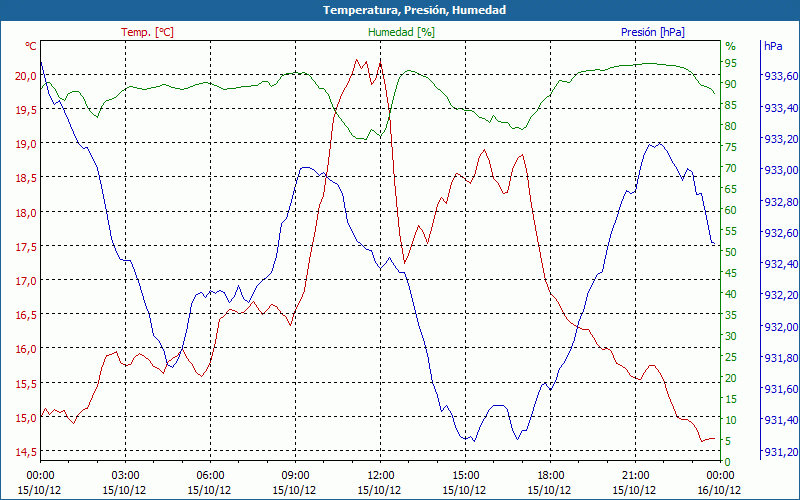Click the 933,00 pressure axis label
Viewport: 800px width, 500px height.
point(781,170)
